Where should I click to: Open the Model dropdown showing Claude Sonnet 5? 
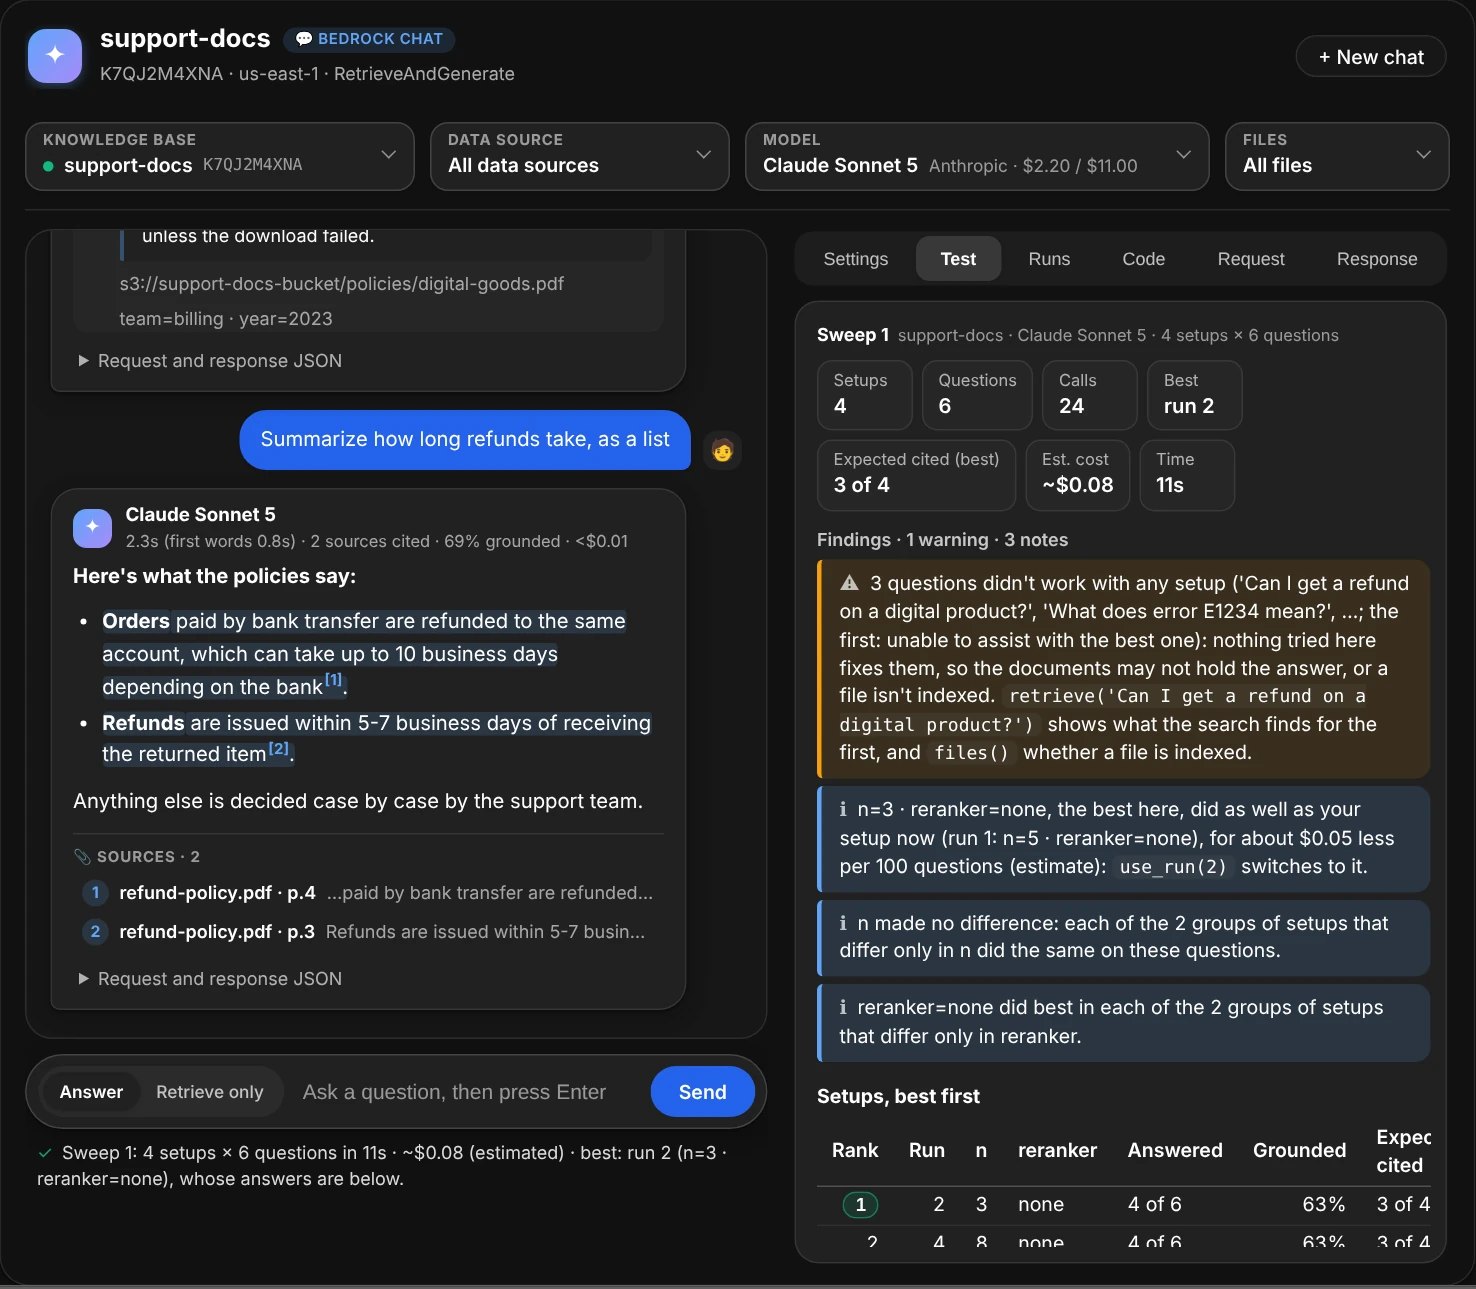[x=977, y=156]
